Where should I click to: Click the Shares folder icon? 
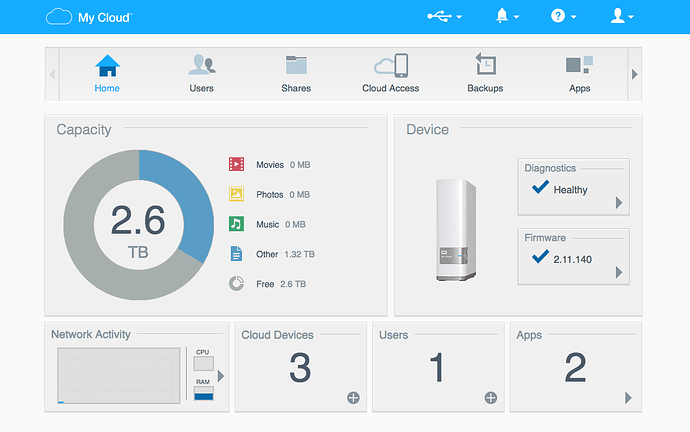[296, 65]
